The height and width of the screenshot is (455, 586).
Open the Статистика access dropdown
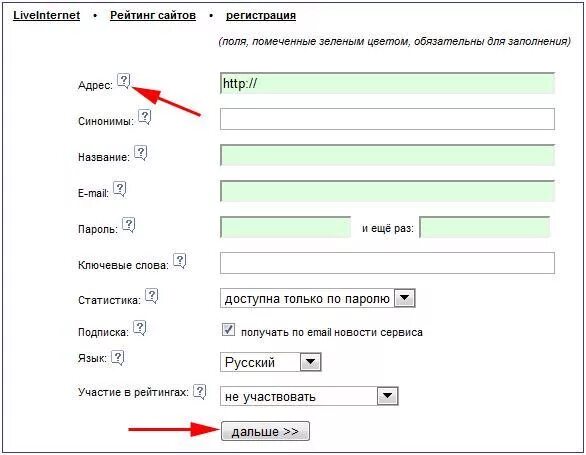(318, 298)
